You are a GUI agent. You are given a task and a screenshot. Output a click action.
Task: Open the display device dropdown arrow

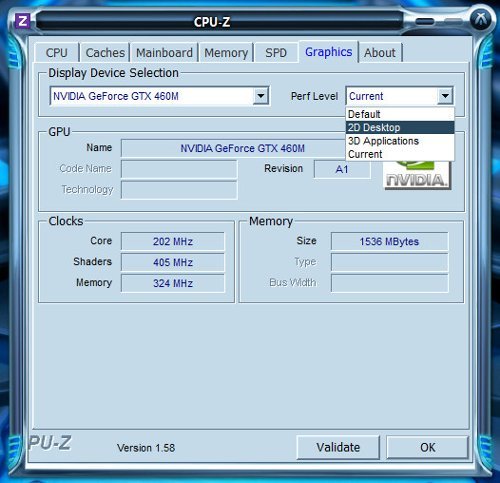(261, 96)
